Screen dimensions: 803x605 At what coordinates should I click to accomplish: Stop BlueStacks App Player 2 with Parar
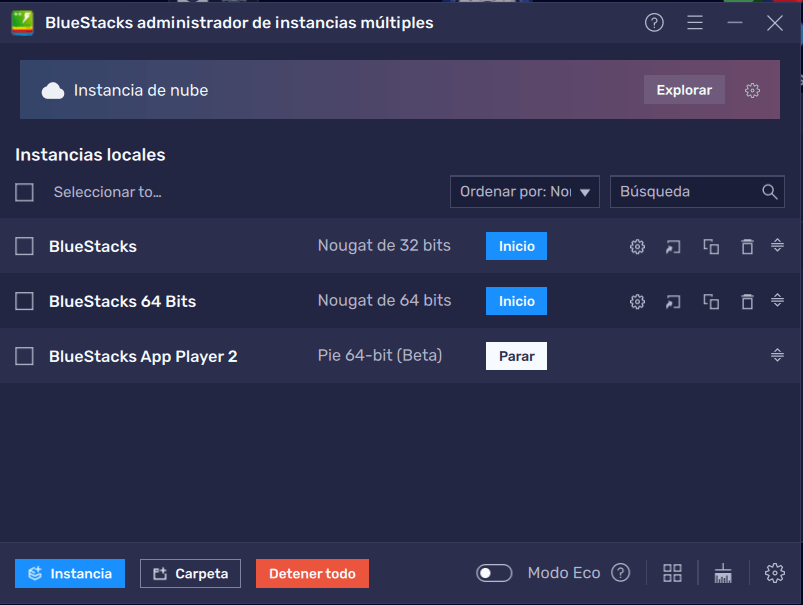coord(516,356)
